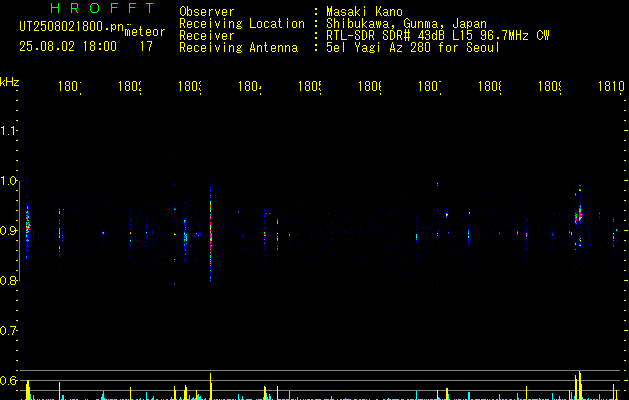The height and width of the screenshot is (400, 629).
Task: Click the 0.6 kHz axis label
Action: tap(8, 380)
